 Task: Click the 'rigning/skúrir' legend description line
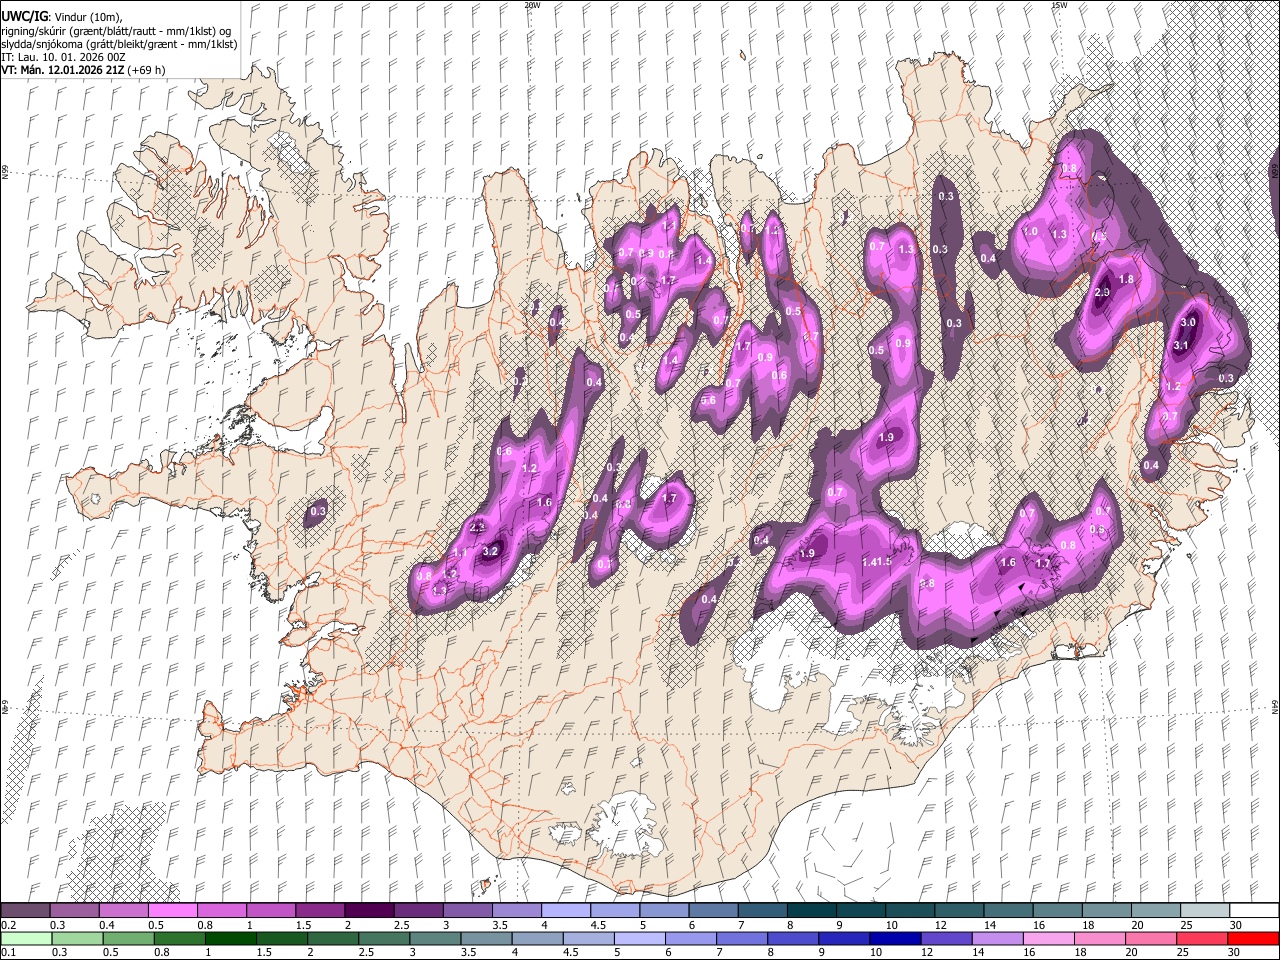[x=117, y=31]
